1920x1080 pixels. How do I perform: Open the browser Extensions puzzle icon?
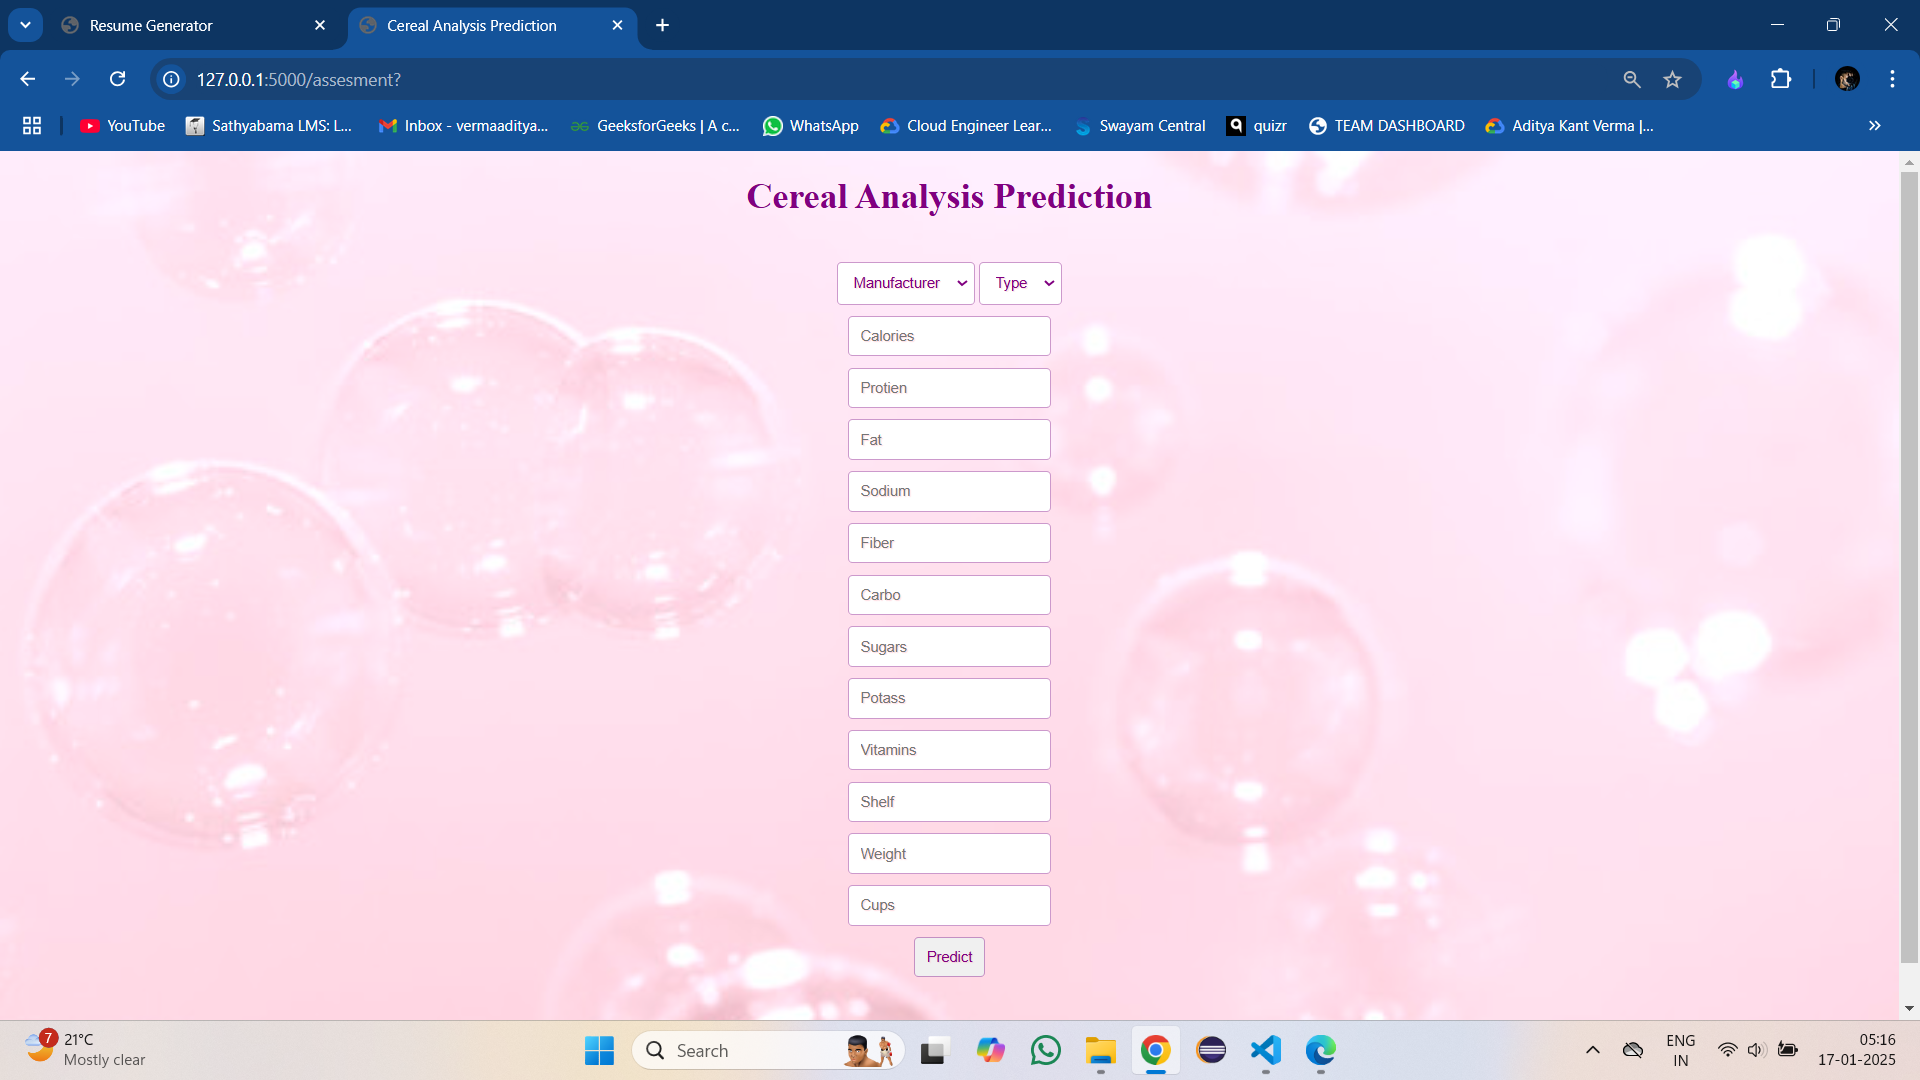click(1781, 79)
